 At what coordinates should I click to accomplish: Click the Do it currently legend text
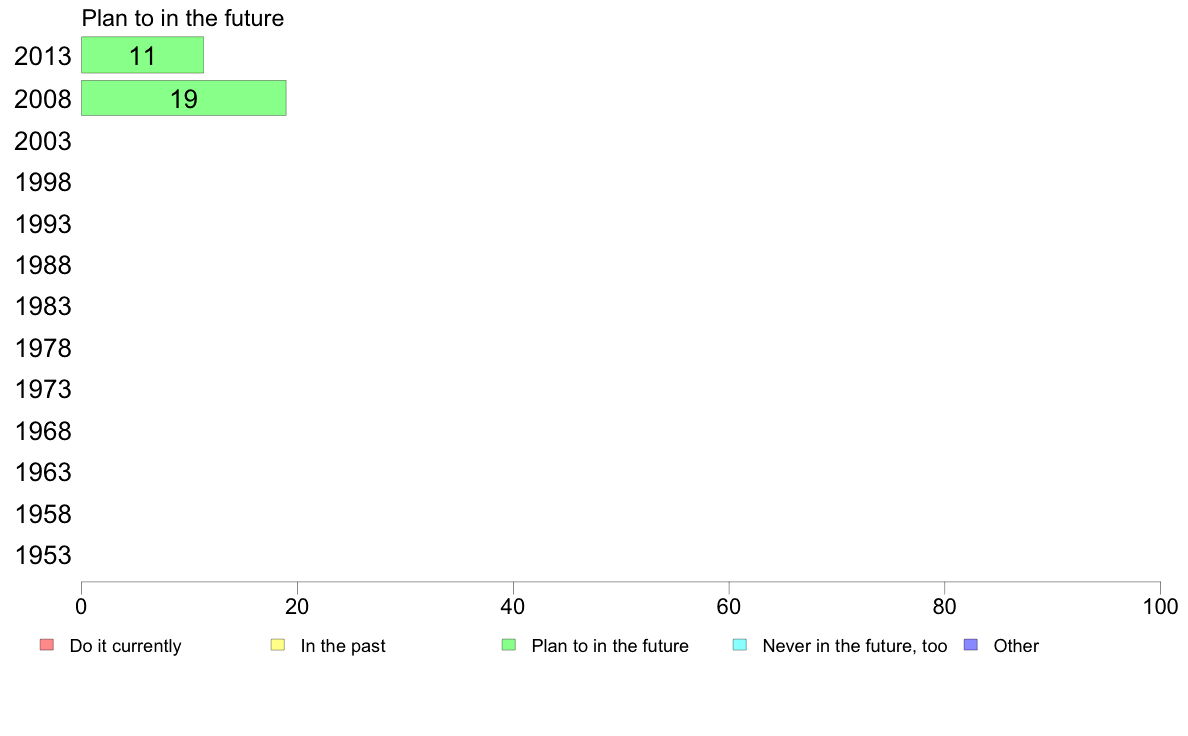[x=126, y=647]
